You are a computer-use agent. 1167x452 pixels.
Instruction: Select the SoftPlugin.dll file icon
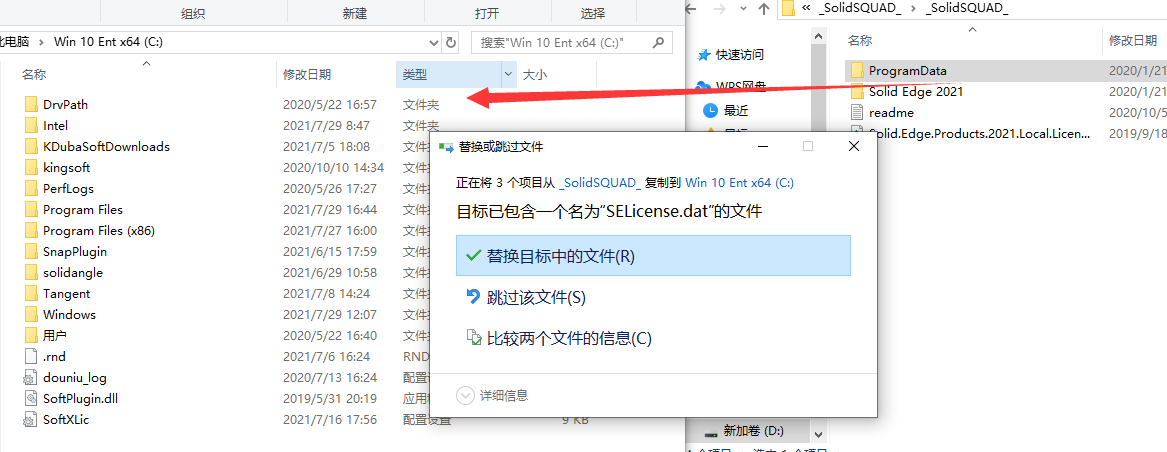pyautogui.click(x=31, y=398)
